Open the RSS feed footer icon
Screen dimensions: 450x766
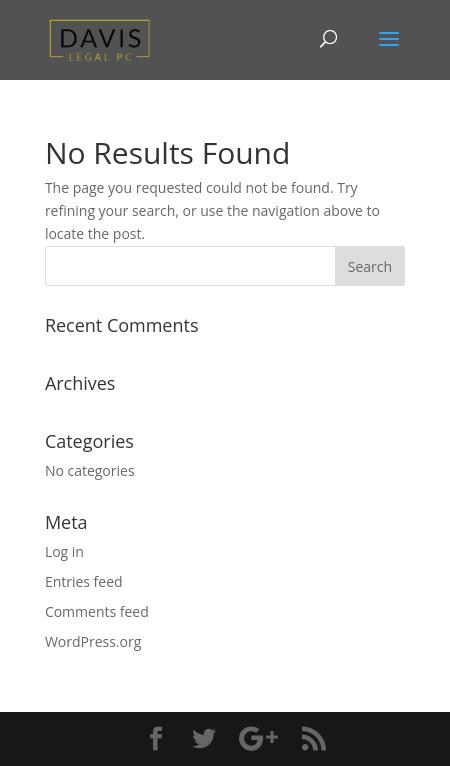[x=314, y=739]
